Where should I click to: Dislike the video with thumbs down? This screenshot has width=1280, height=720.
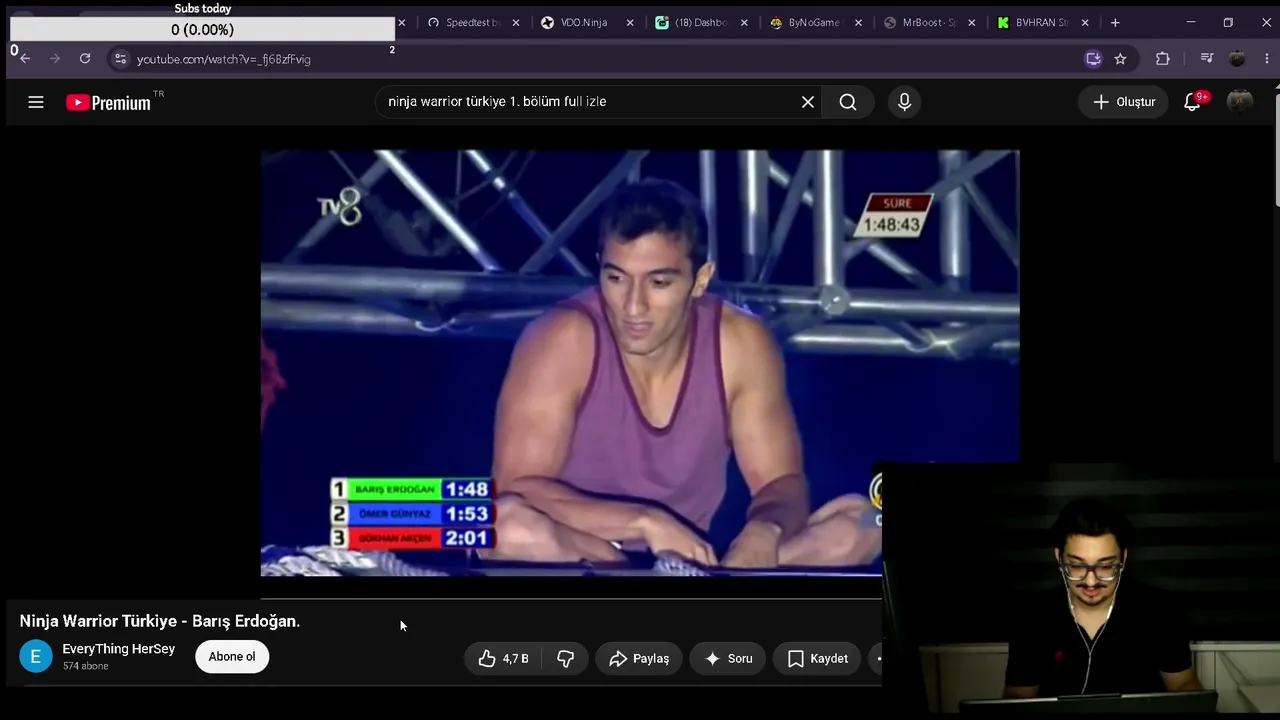pos(565,658)
